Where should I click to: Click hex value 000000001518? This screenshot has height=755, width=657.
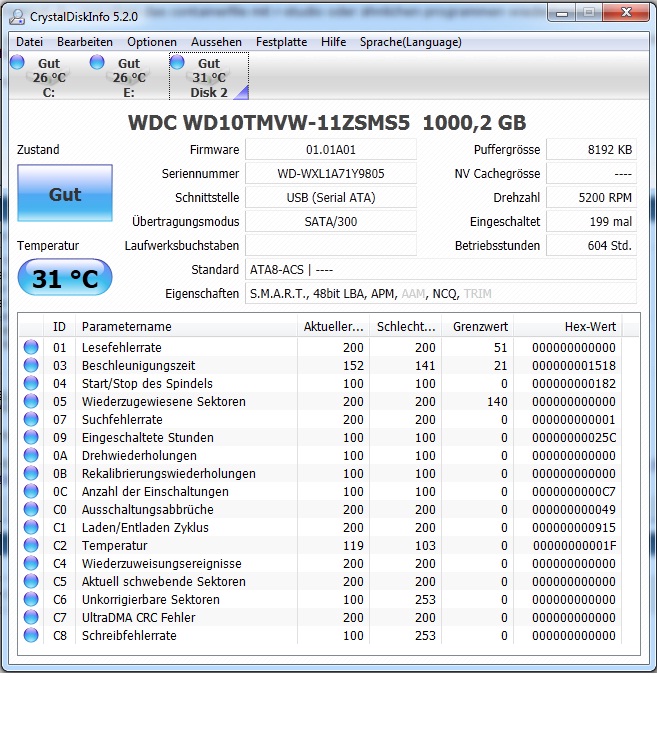(574, 365)
